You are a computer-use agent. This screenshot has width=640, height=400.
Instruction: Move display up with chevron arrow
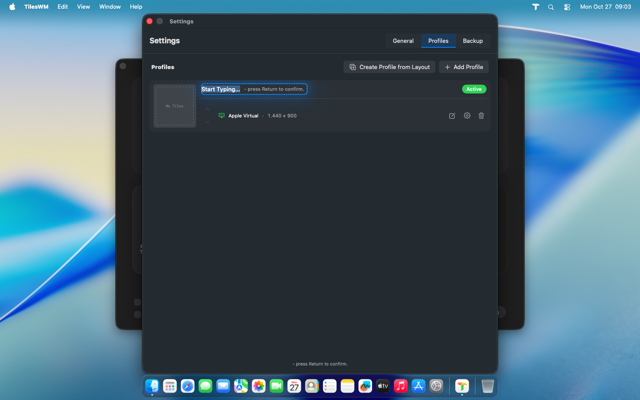point(209,111)
